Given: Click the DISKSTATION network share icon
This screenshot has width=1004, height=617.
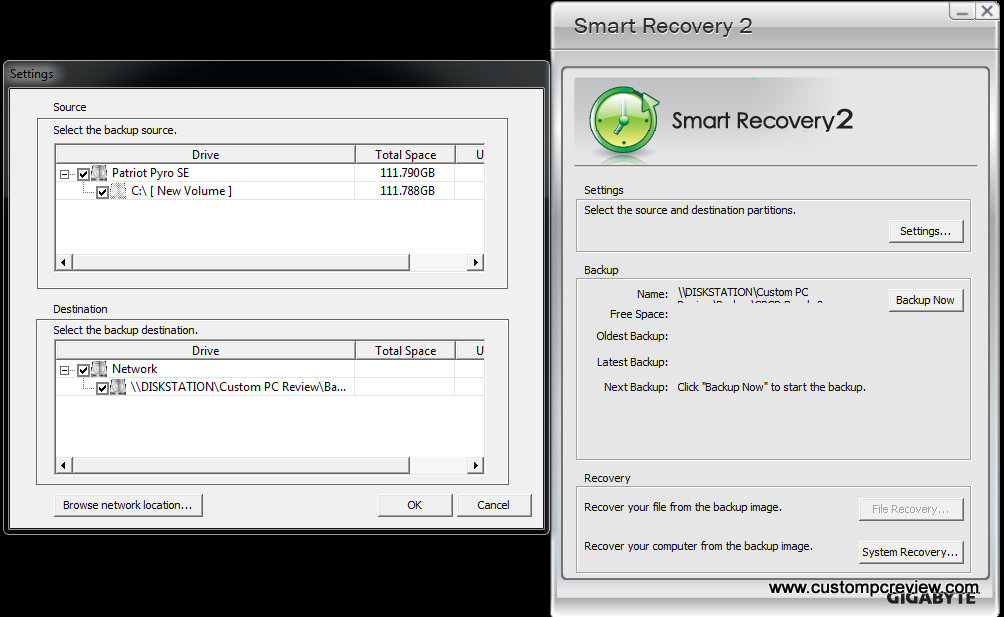Looking at the screenshot, I should pyautogui.click(x=118, y=387).
